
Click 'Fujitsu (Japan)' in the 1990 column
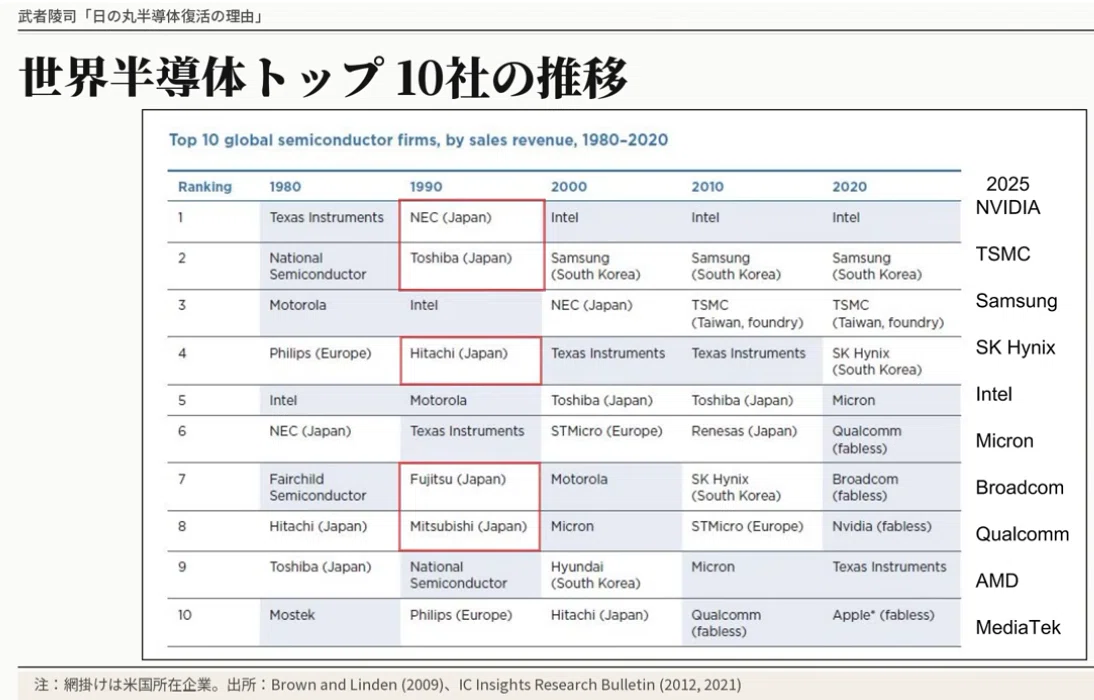pyautogui.click(x=458, y=479)
